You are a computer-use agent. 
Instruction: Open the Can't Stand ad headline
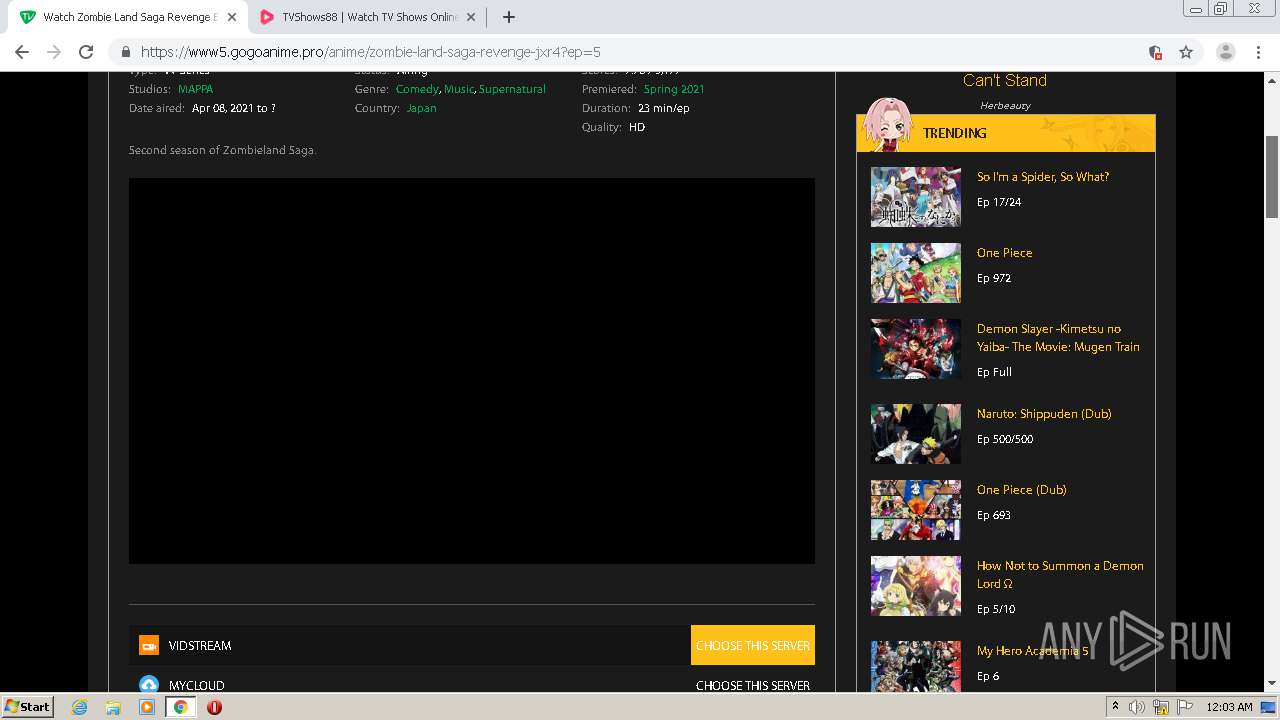tap(1005, 81)
